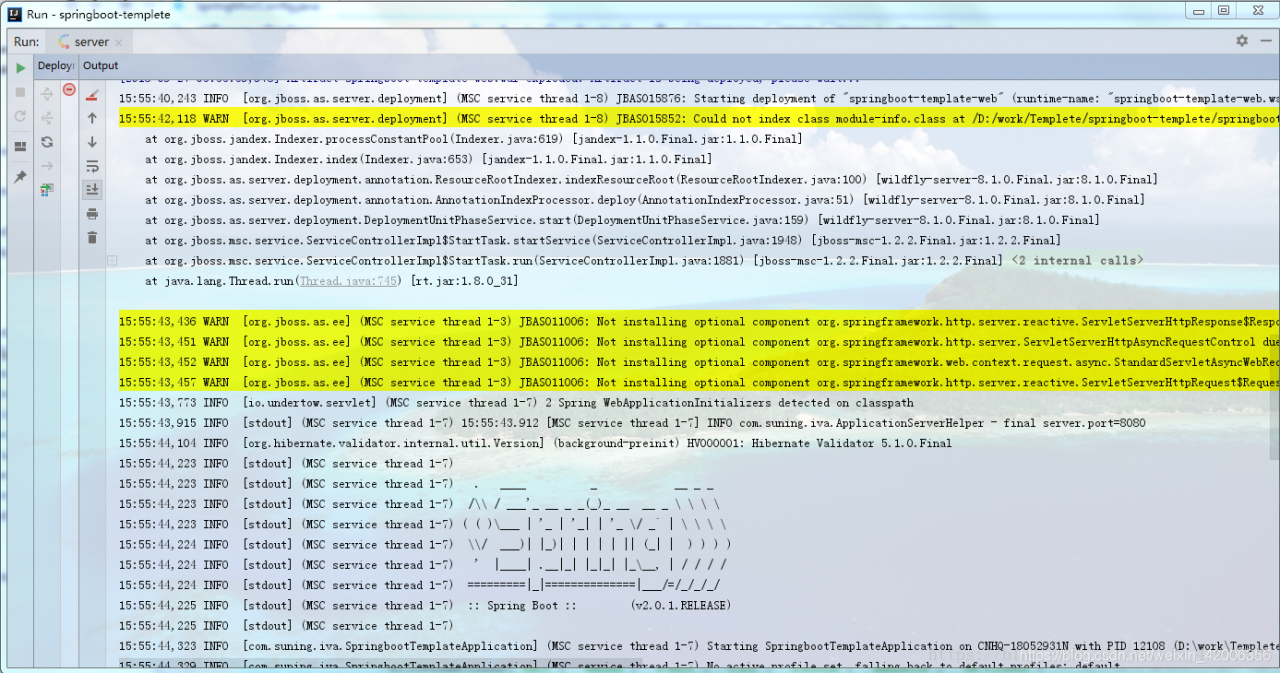This screenshot has width=1280, height=673.
Task: Clear console with the trash icon
Action: (x=92, y=237)
